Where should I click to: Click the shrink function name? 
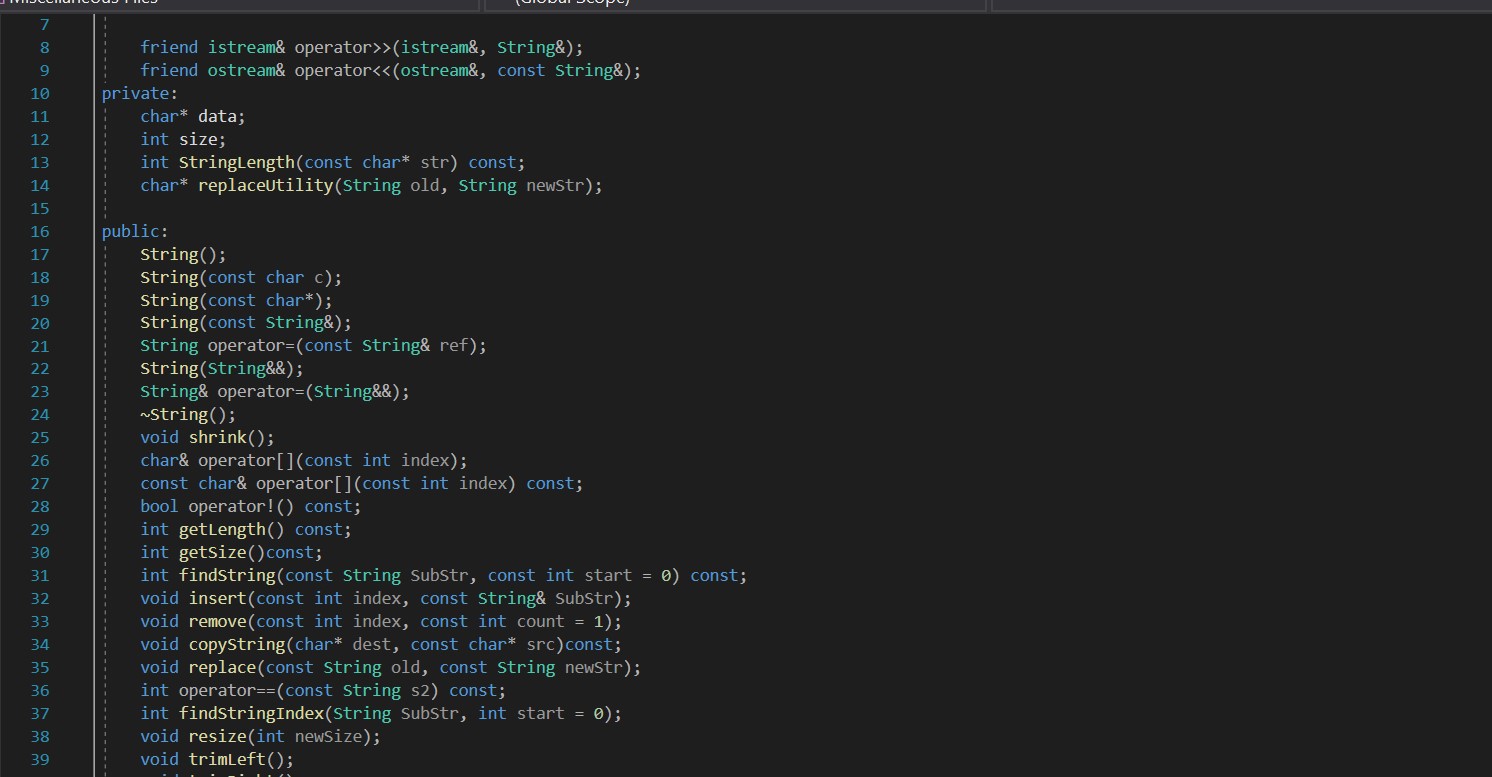coord(217,437)
